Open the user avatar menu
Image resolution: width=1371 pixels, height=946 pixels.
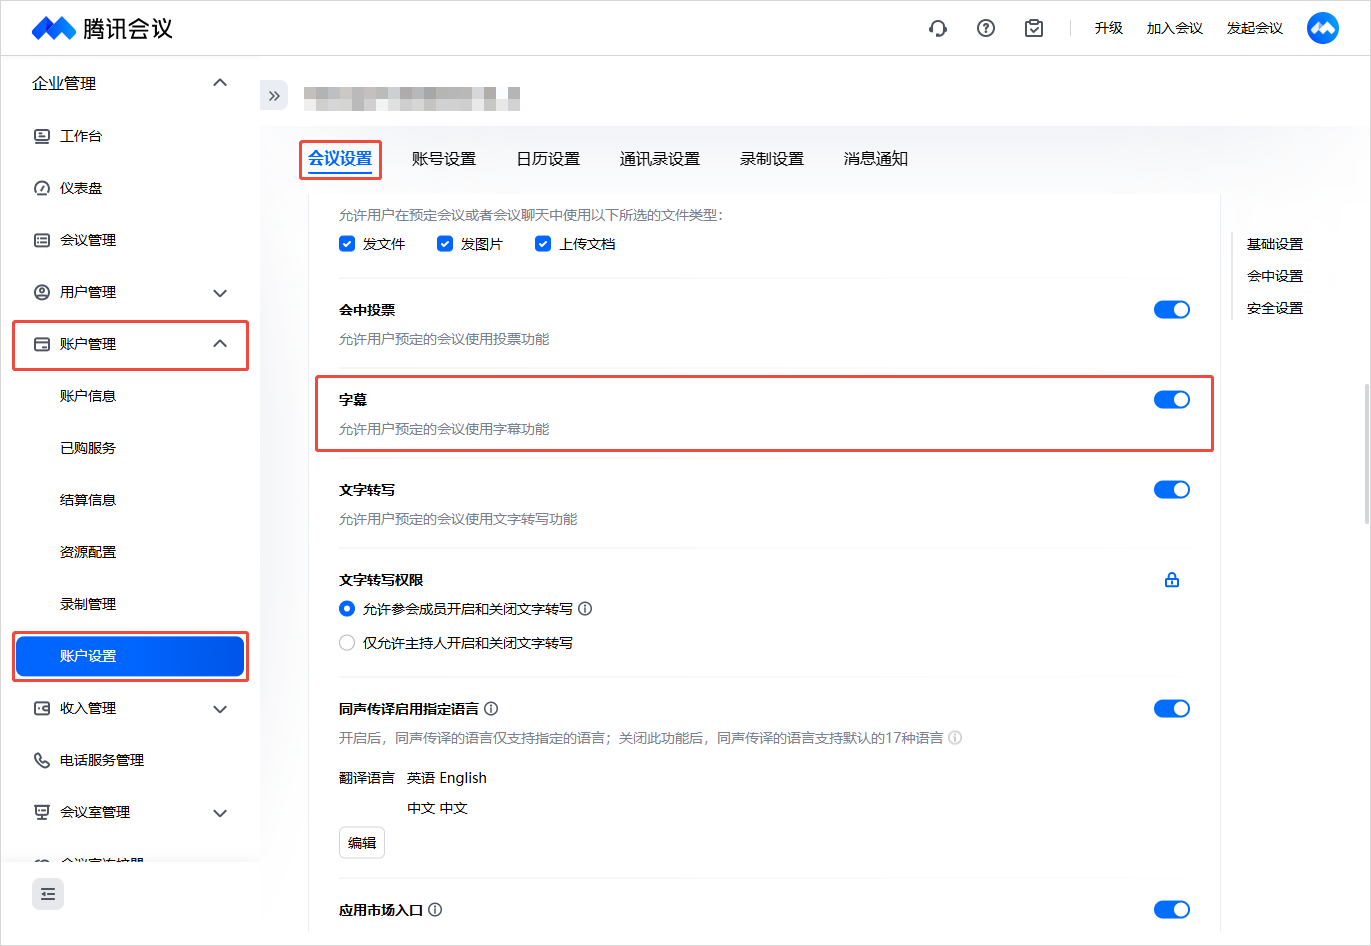pyautogui.click(x=1323, y=28)
